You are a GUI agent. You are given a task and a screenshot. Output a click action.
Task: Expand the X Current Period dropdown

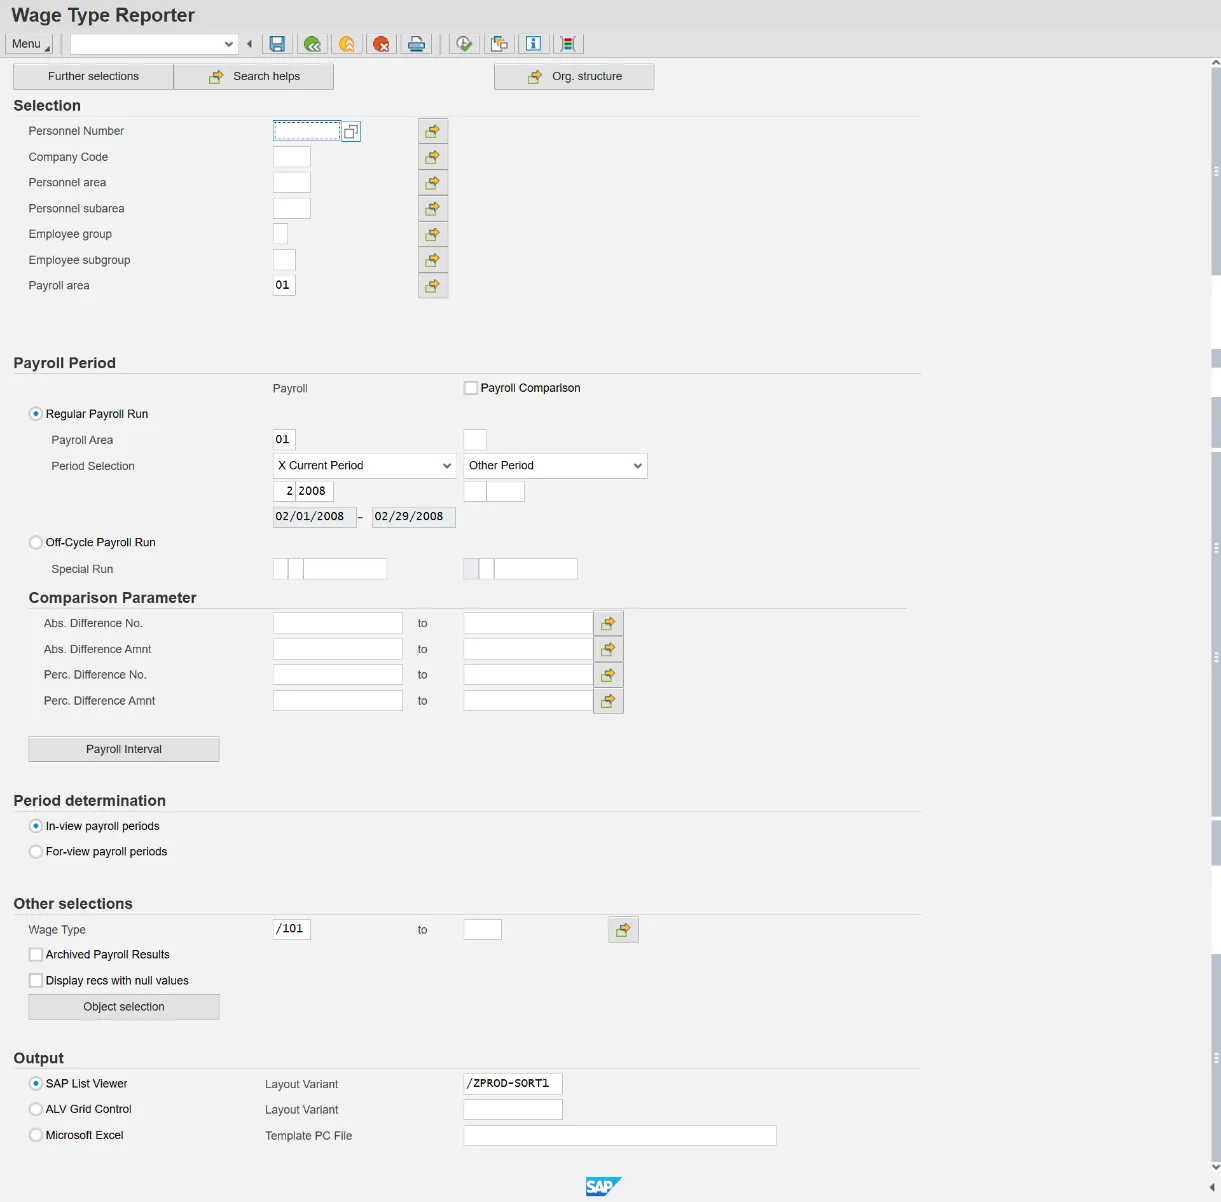pos(447,466)
